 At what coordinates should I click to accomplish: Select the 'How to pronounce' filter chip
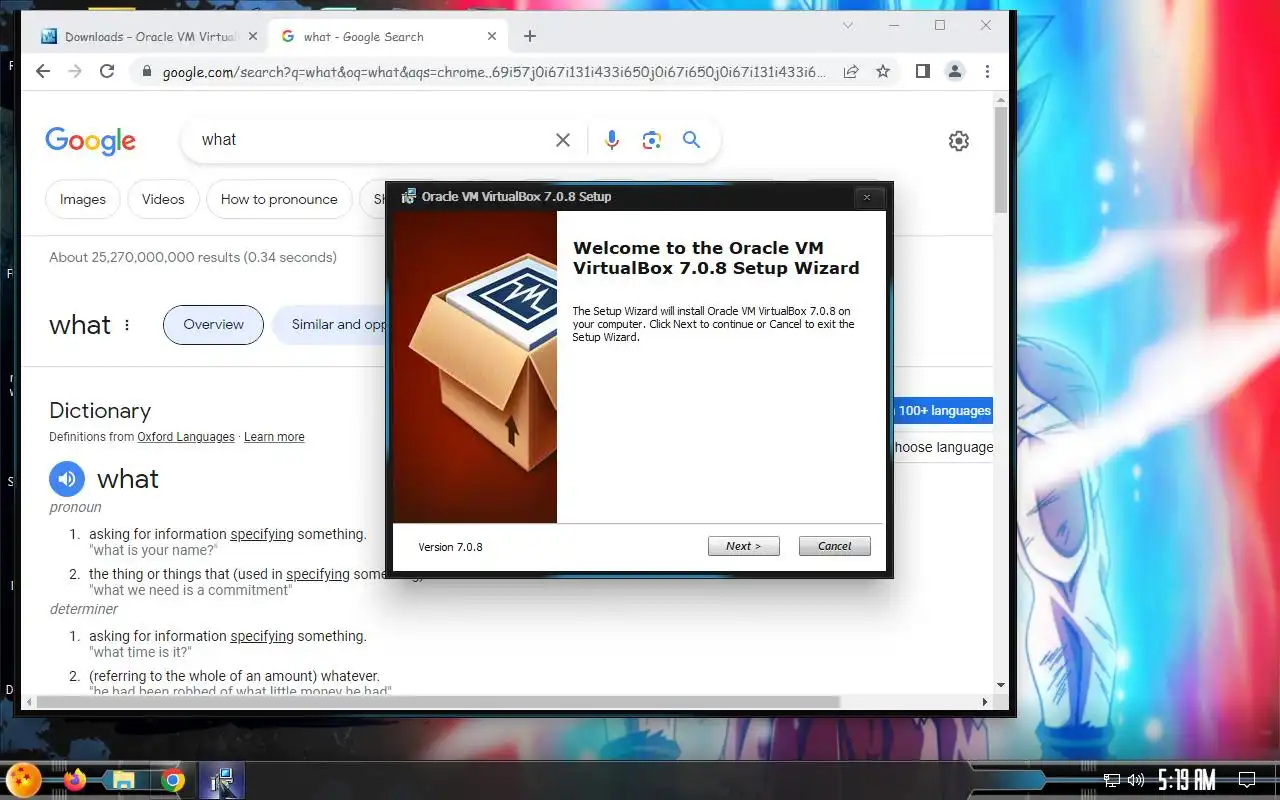(279, 199)
